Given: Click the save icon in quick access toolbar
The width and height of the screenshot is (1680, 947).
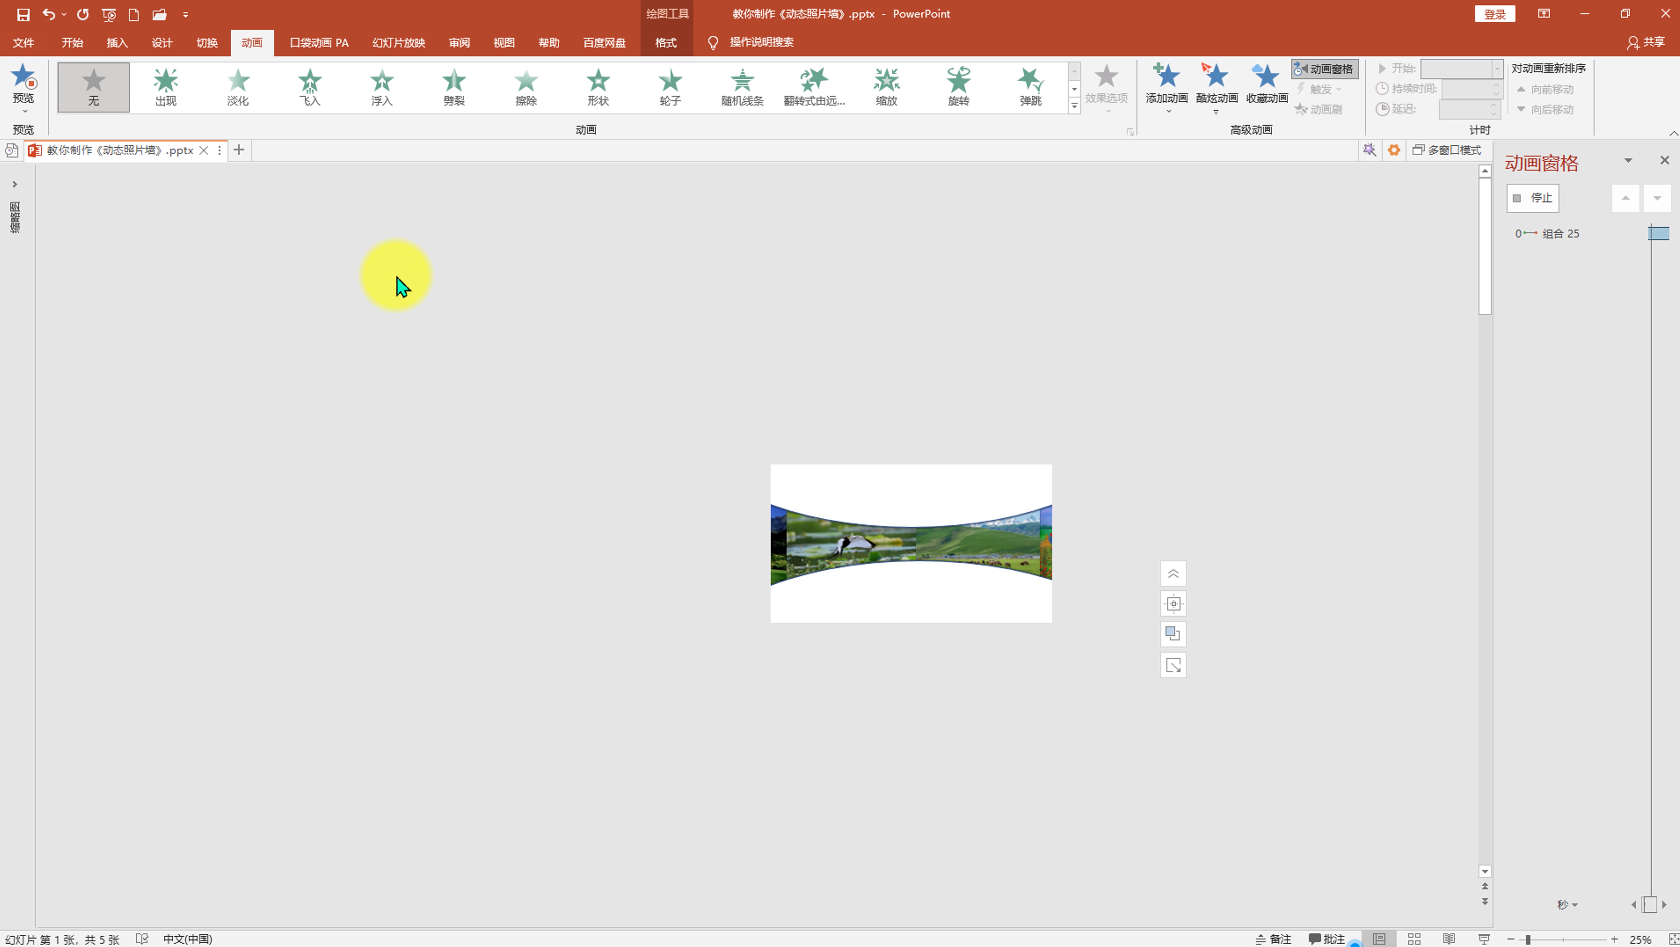Looking at the screenshot, I should pos(23,15).
